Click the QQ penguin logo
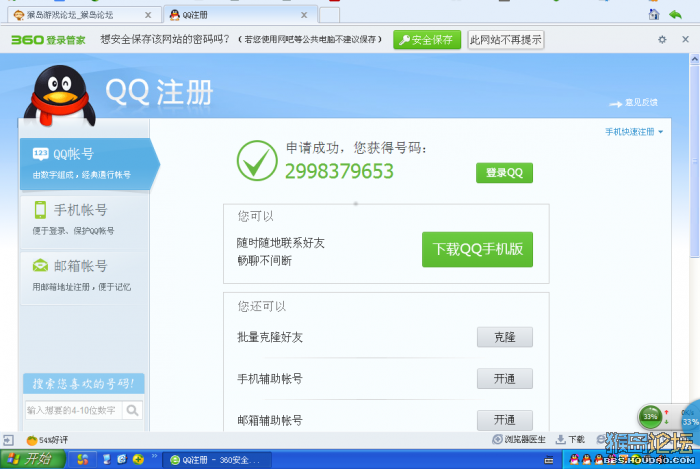700x469 pixels. click(x=60, y=95)
